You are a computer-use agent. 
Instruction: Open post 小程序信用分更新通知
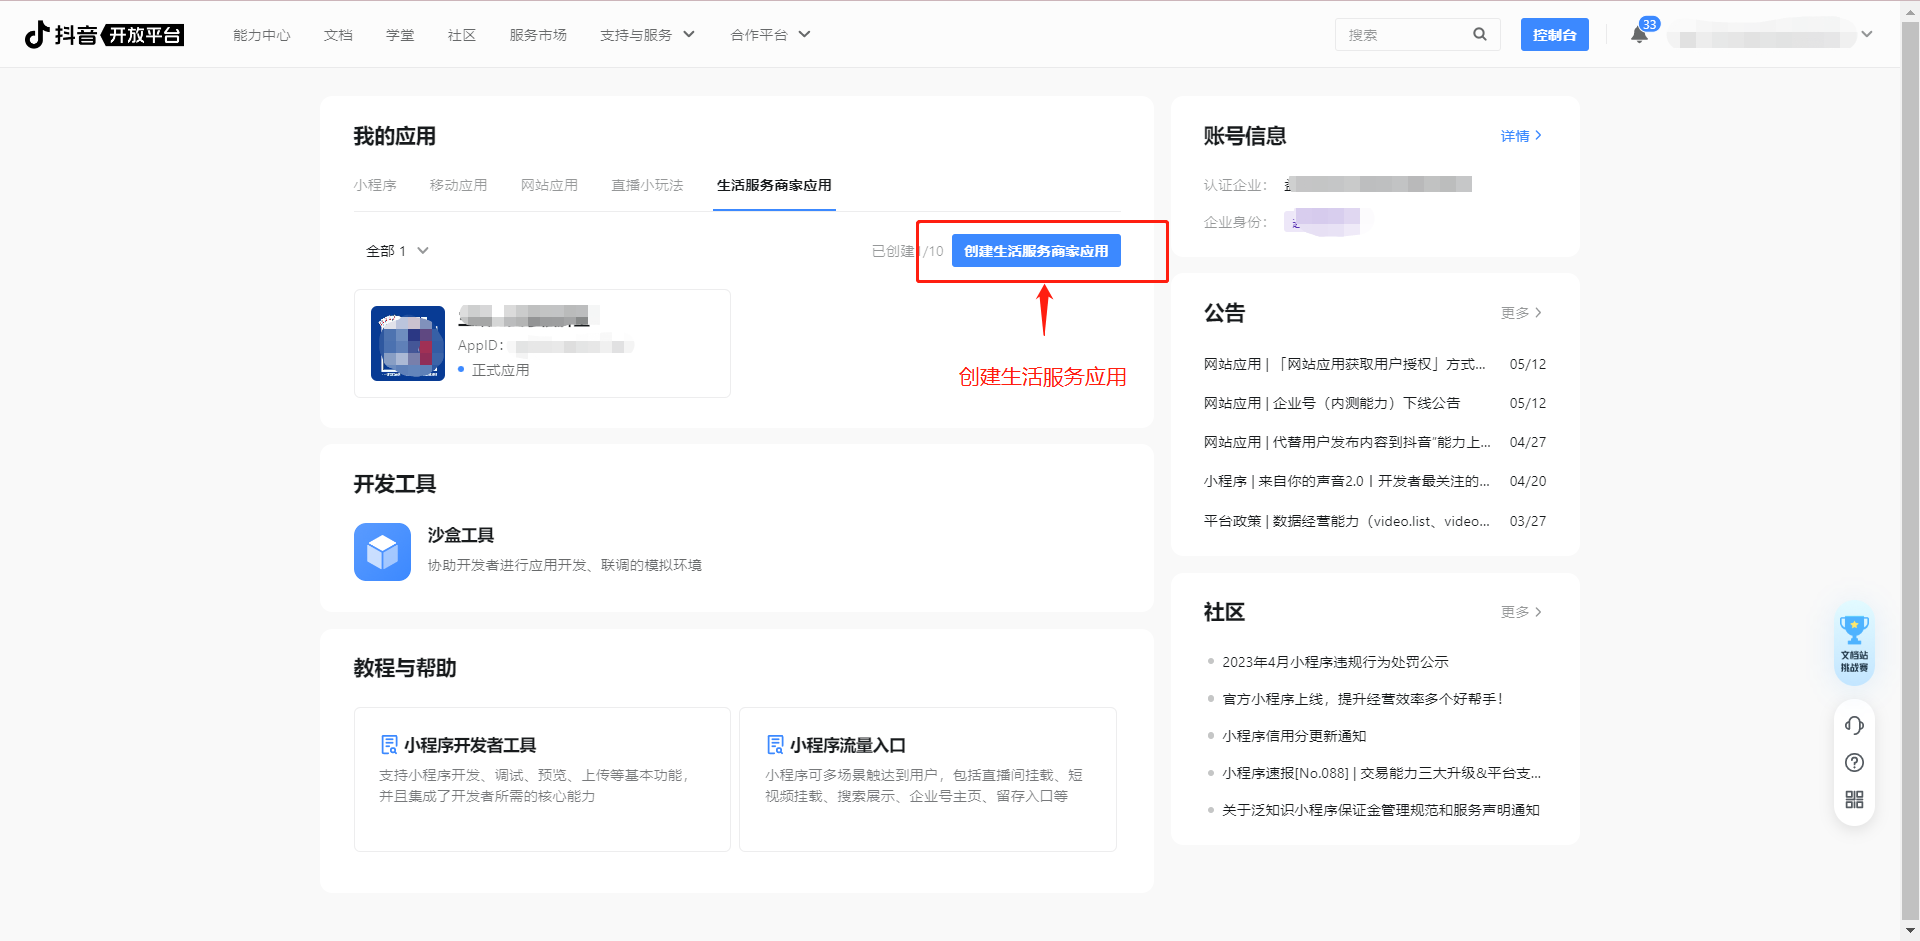(1294, 736)
